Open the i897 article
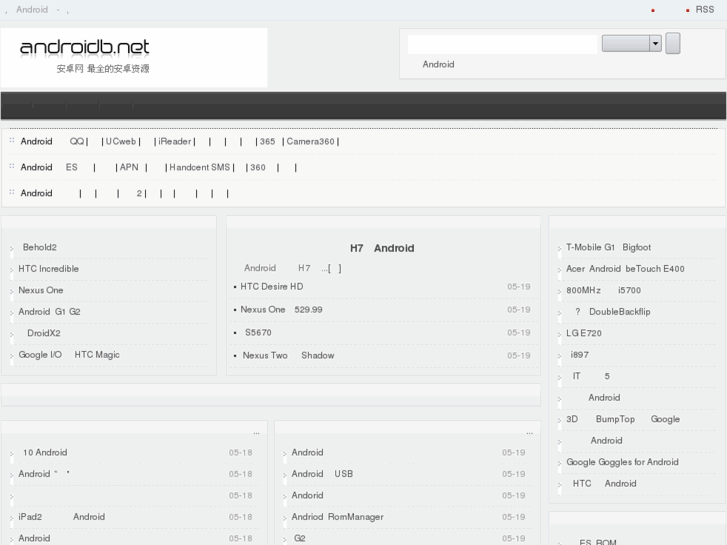This screenshot has height=545, width=727. [579, 354]
